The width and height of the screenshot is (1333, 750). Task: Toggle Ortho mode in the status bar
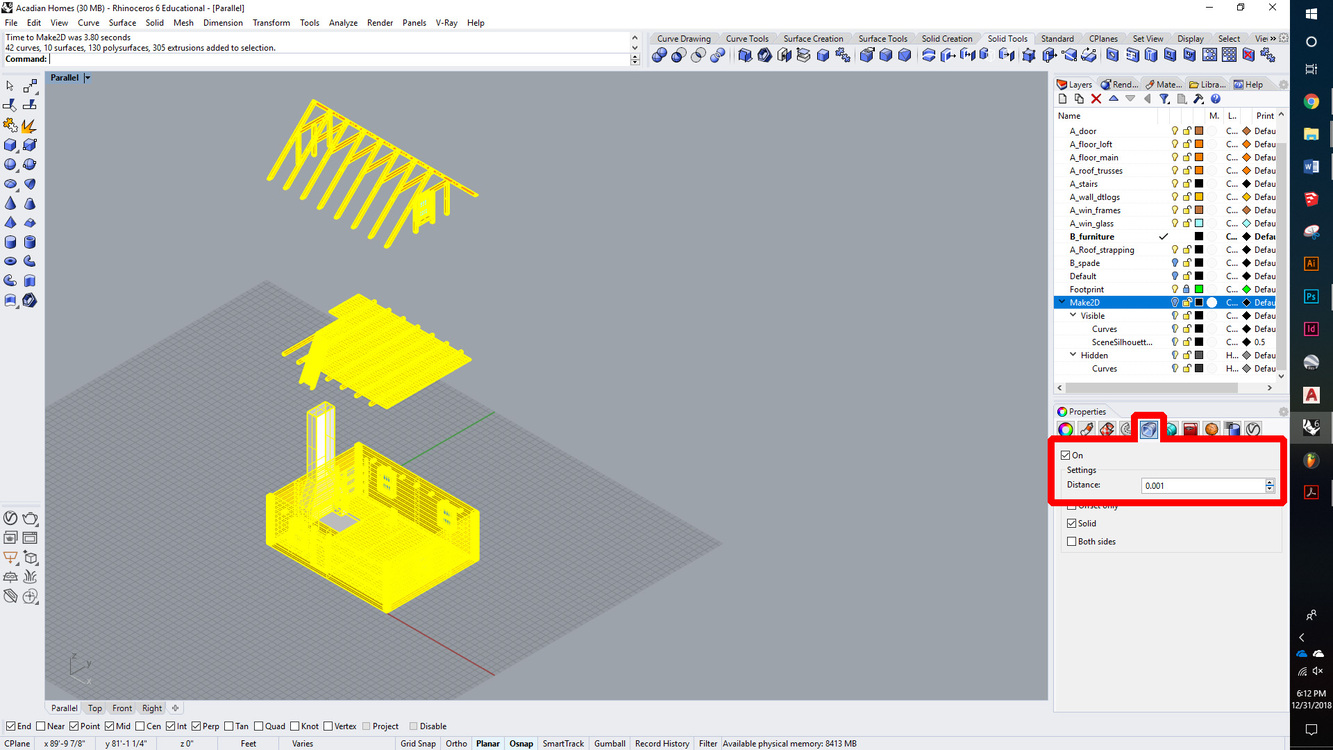tap(456, 743)
